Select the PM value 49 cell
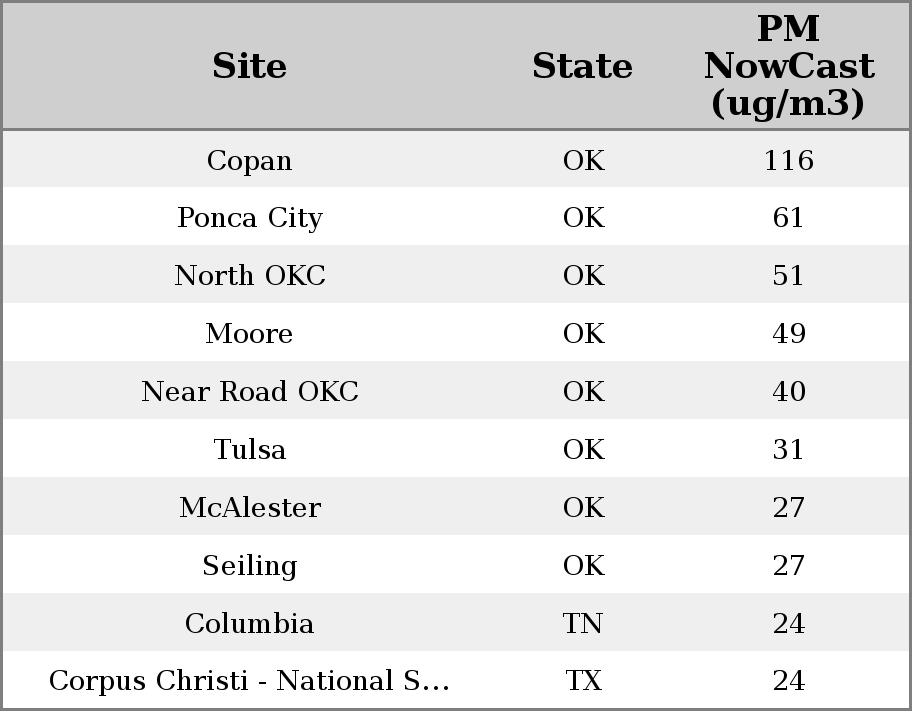912x711 pixels. (788, 334)
